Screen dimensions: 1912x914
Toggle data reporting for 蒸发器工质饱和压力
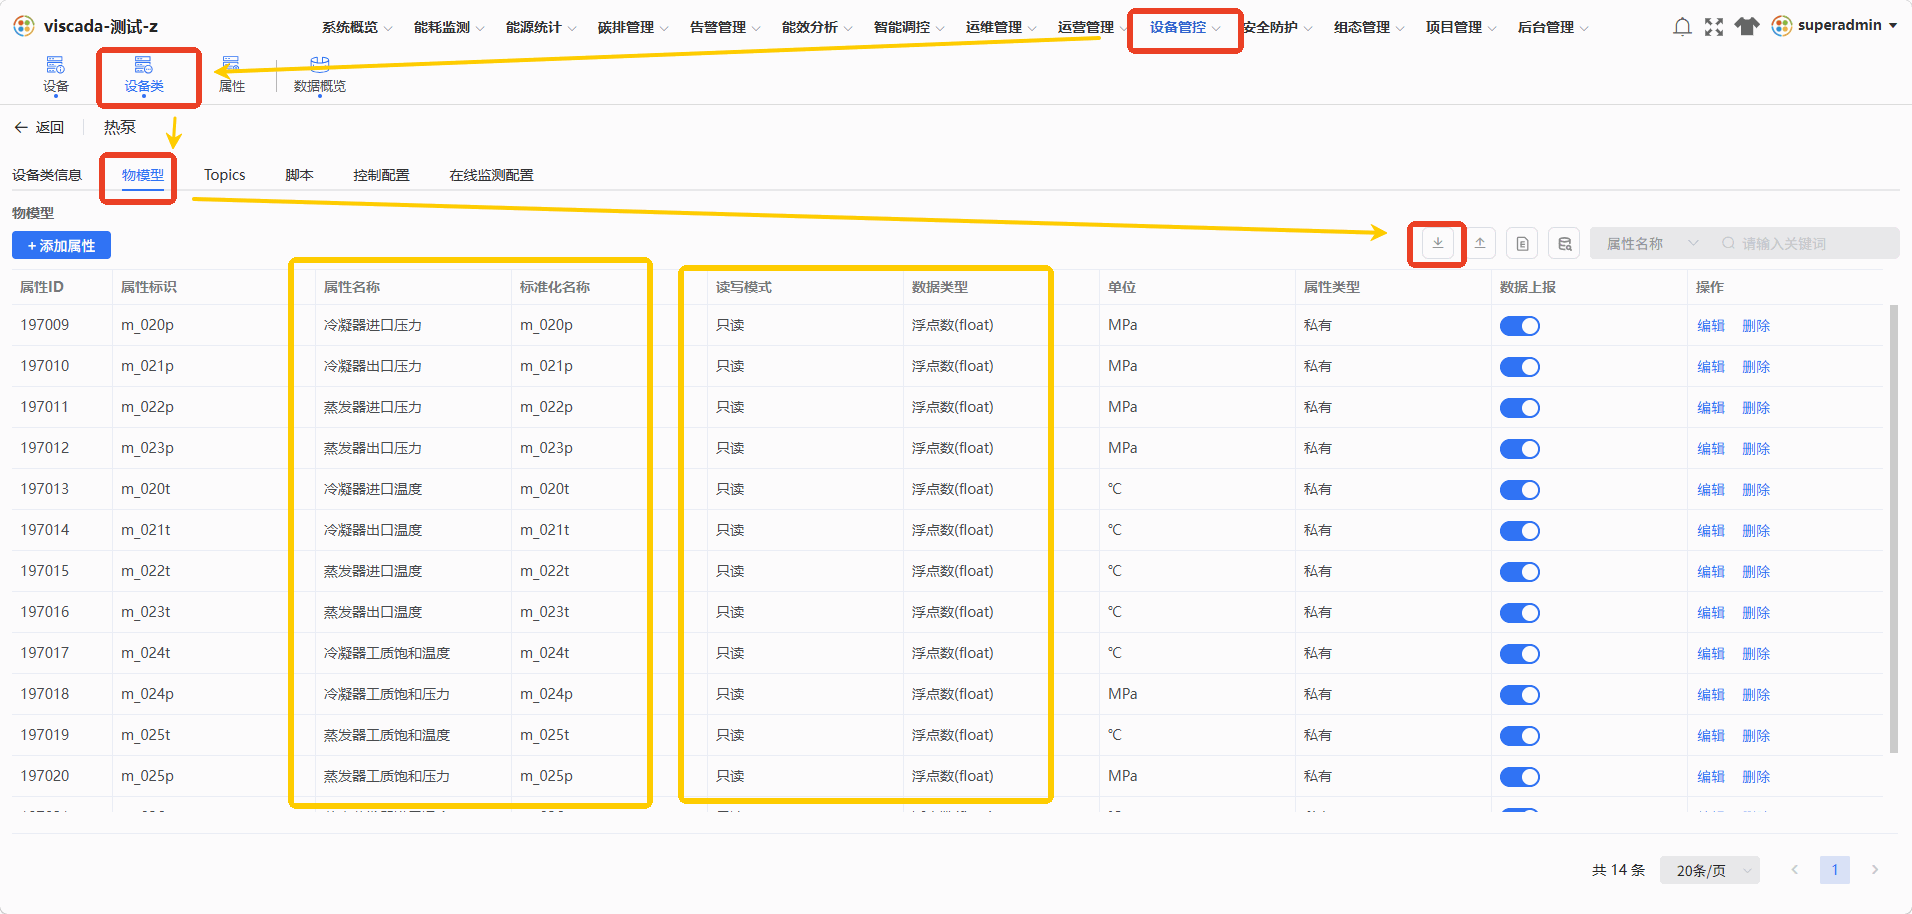click(1520, 777)
